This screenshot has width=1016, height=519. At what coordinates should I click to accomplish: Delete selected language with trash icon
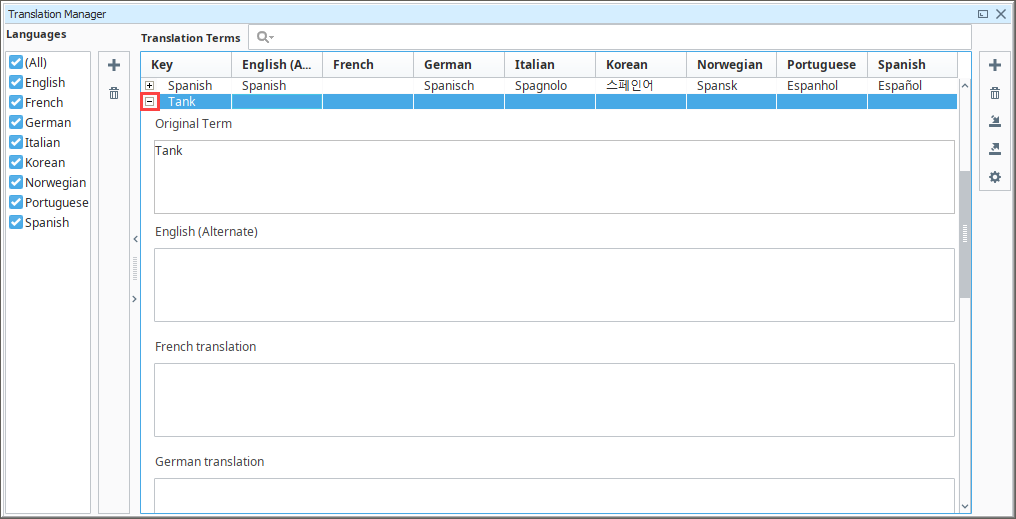point(114,93)
